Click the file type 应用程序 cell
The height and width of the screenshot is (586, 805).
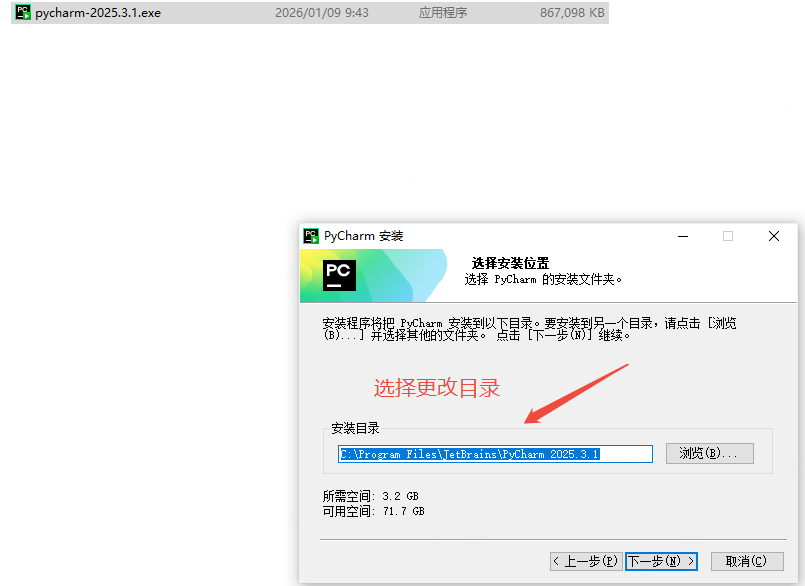pyautogui.click(x=443, y=13)
